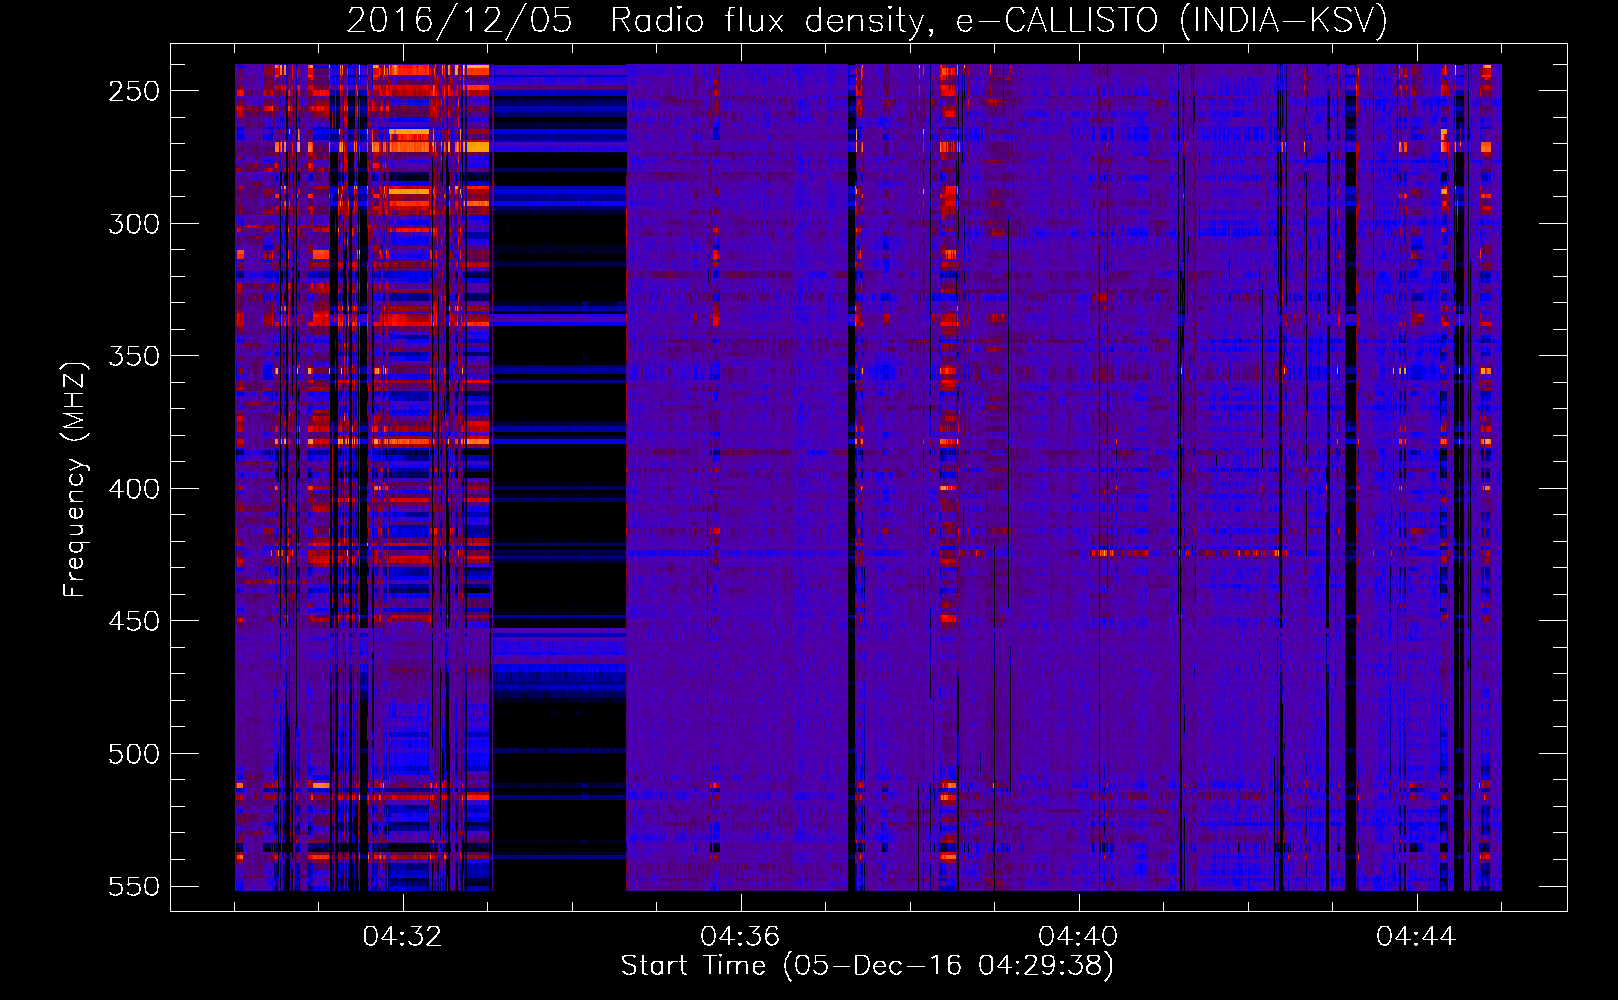The height and width of the screenshot is (1000, 1618).
Task: Click the 500 frequency tick label
Action: click(134, 754)
